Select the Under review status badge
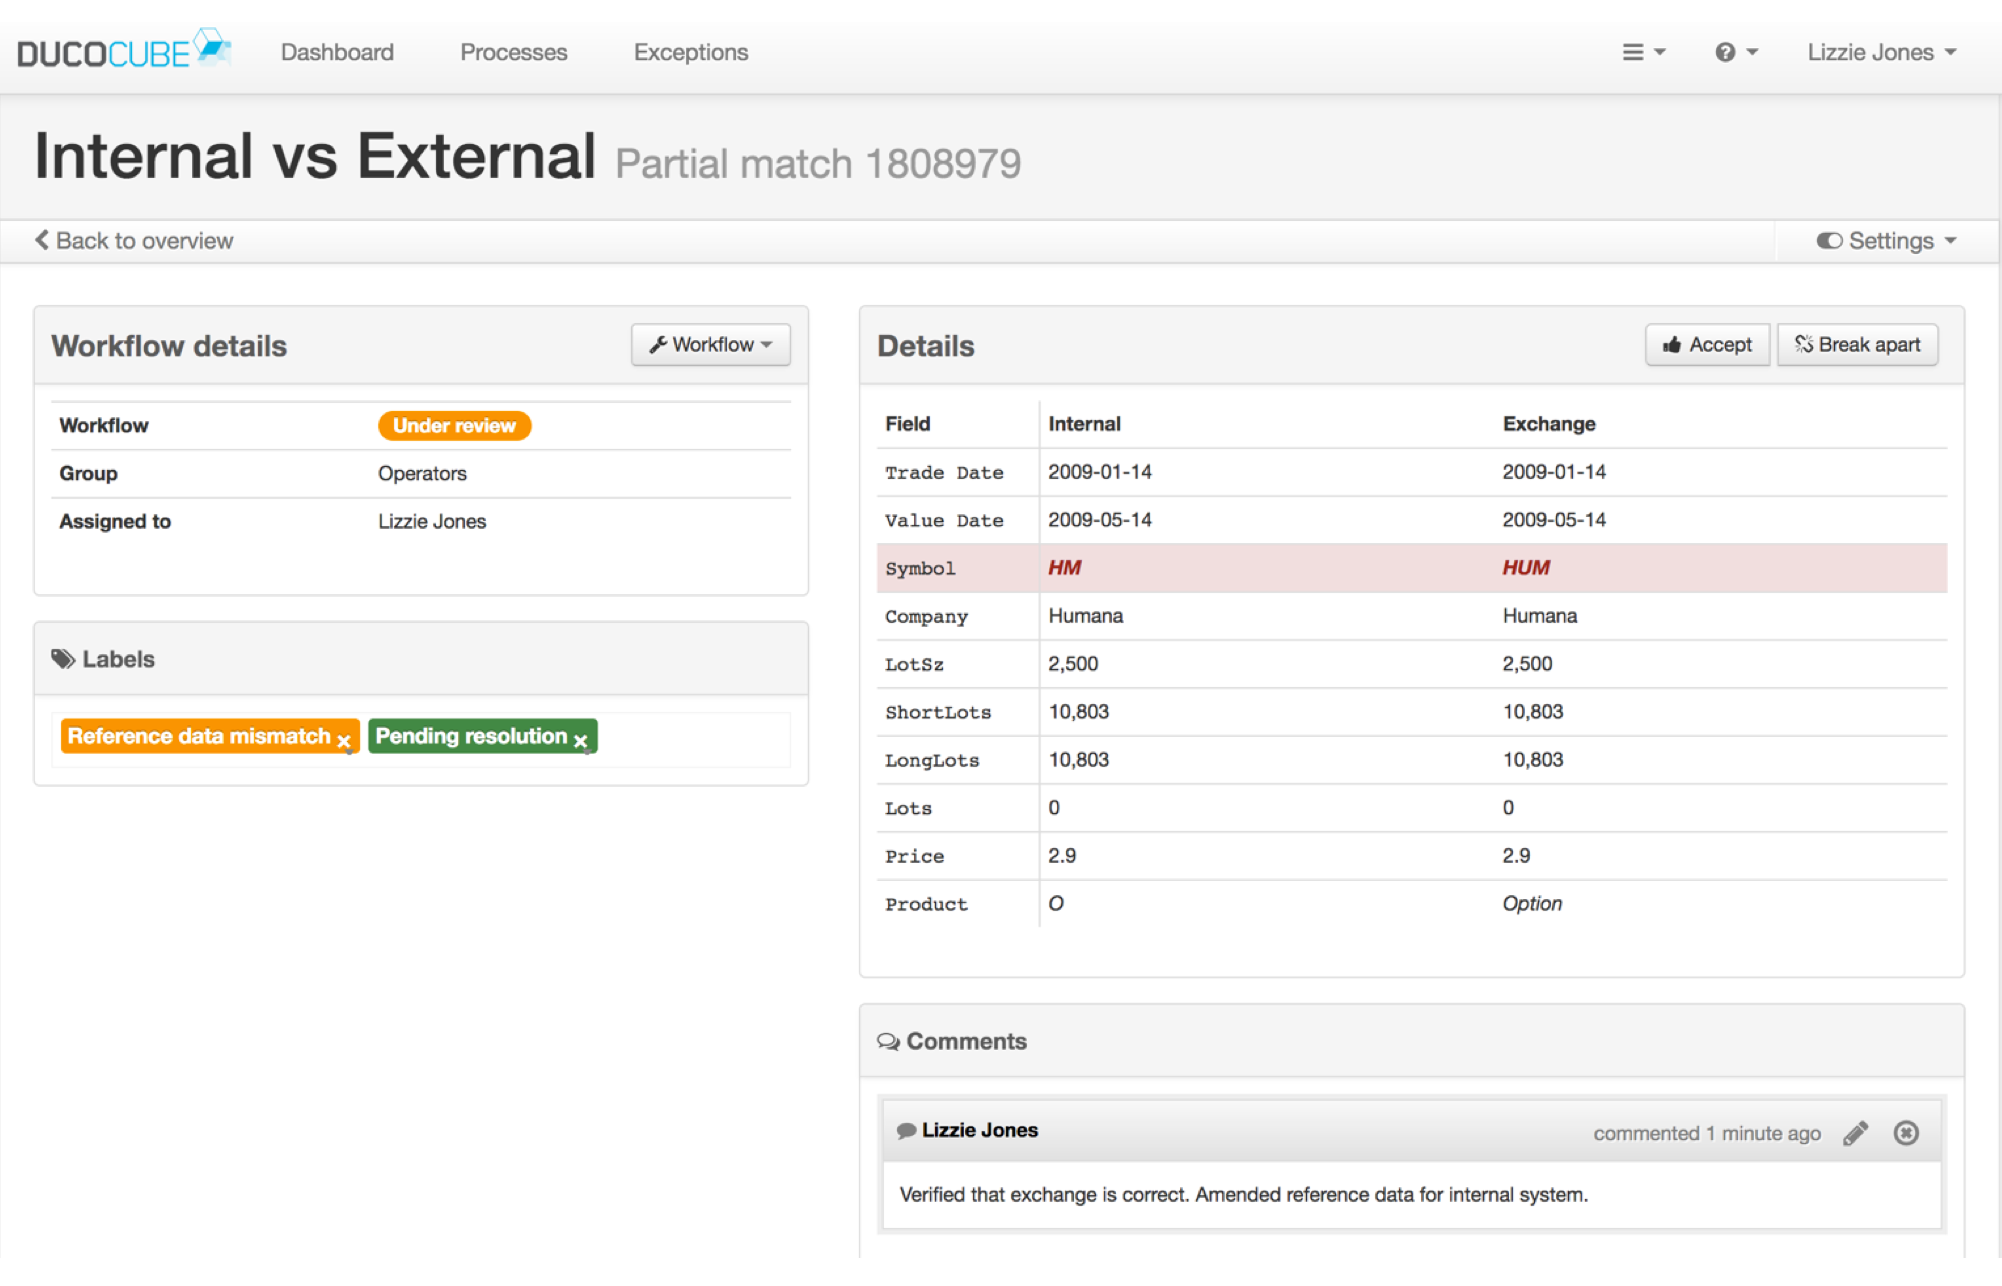The height and width of the screenshot is (1286, 2002). point(453,425)
